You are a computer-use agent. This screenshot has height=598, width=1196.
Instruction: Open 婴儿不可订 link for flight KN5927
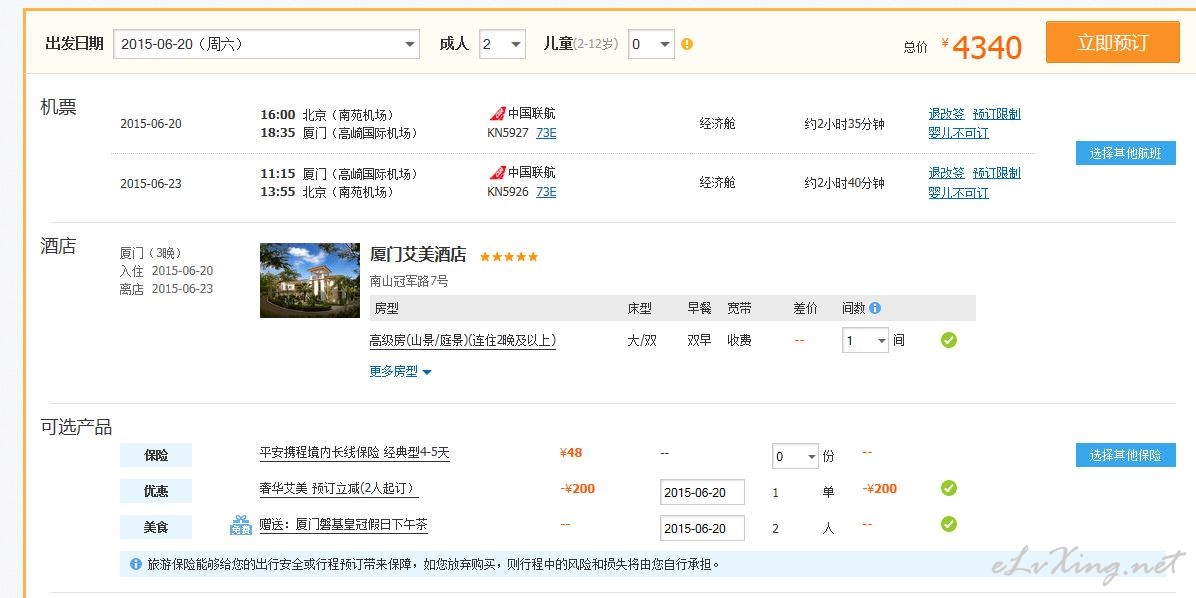(x=958, y=133)
